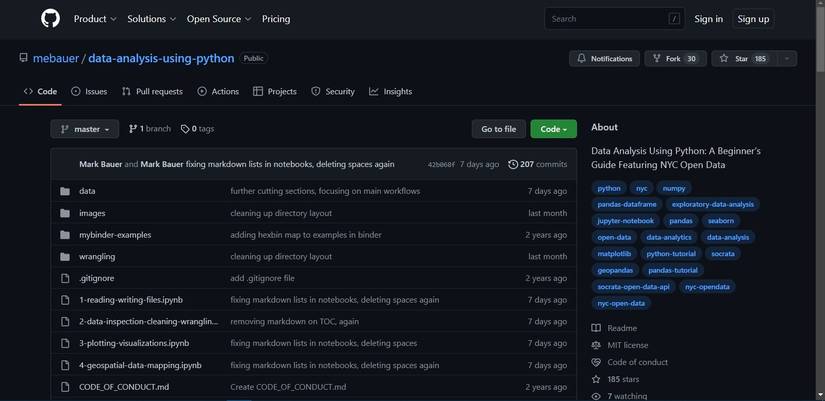Click the bell icon in Notifications
Viewport: 825px width, 401px height.
coord(581,59)
